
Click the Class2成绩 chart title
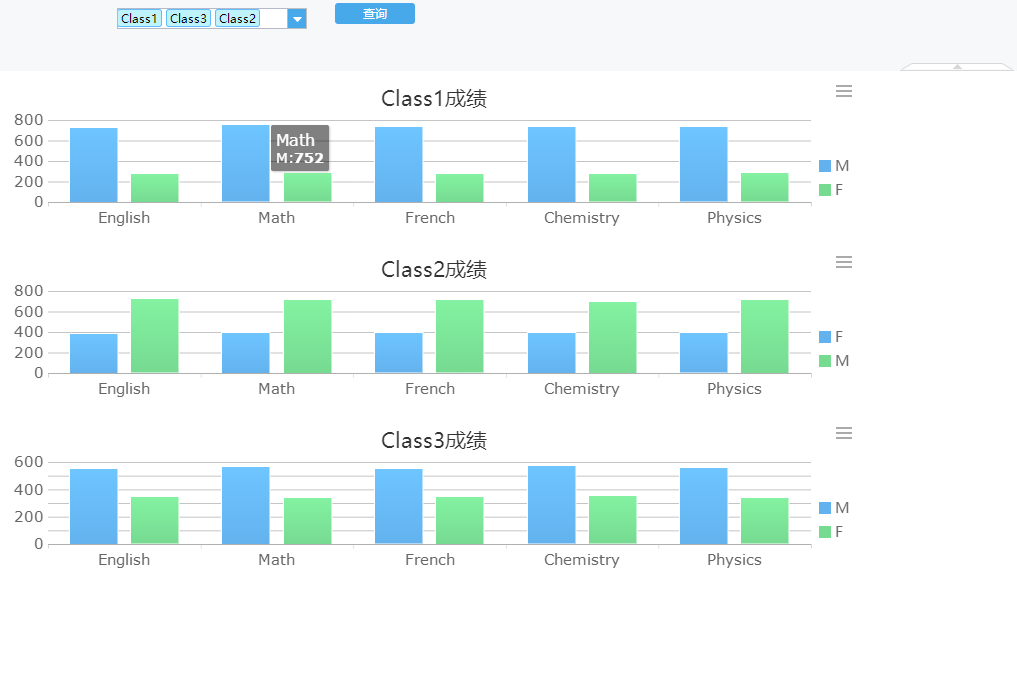[434, 270]
